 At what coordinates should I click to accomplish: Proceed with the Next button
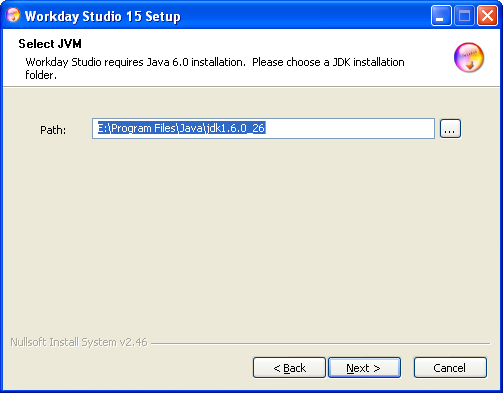[364, 368]
